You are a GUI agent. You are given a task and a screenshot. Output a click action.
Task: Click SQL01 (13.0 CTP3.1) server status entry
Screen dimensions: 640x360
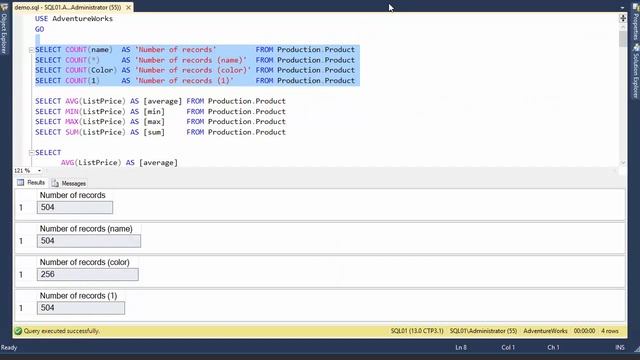click(417, 331)
